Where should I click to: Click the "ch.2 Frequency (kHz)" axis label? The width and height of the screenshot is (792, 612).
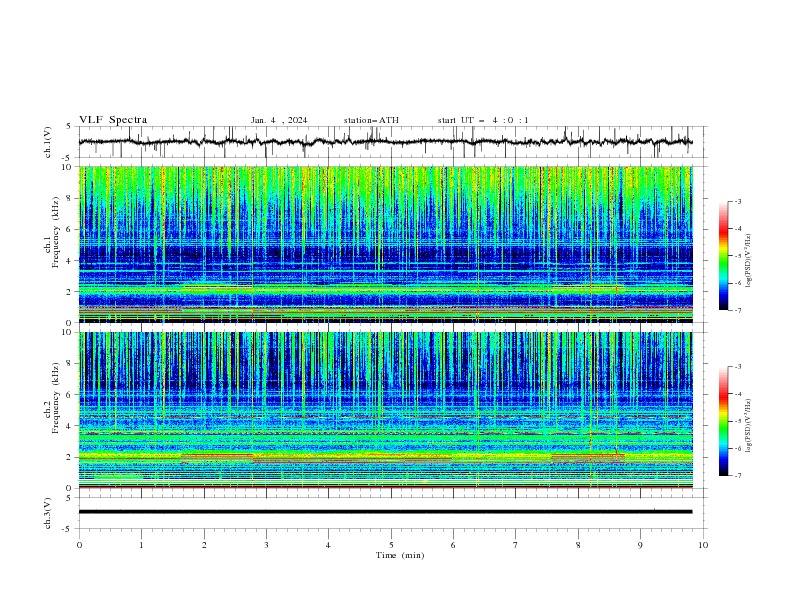52,397
